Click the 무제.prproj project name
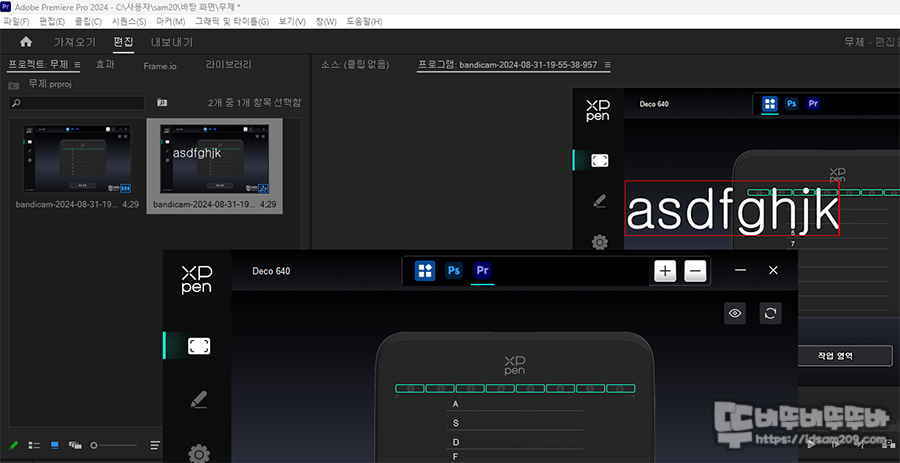Screen dimensions: 900x463 [50, 84]
